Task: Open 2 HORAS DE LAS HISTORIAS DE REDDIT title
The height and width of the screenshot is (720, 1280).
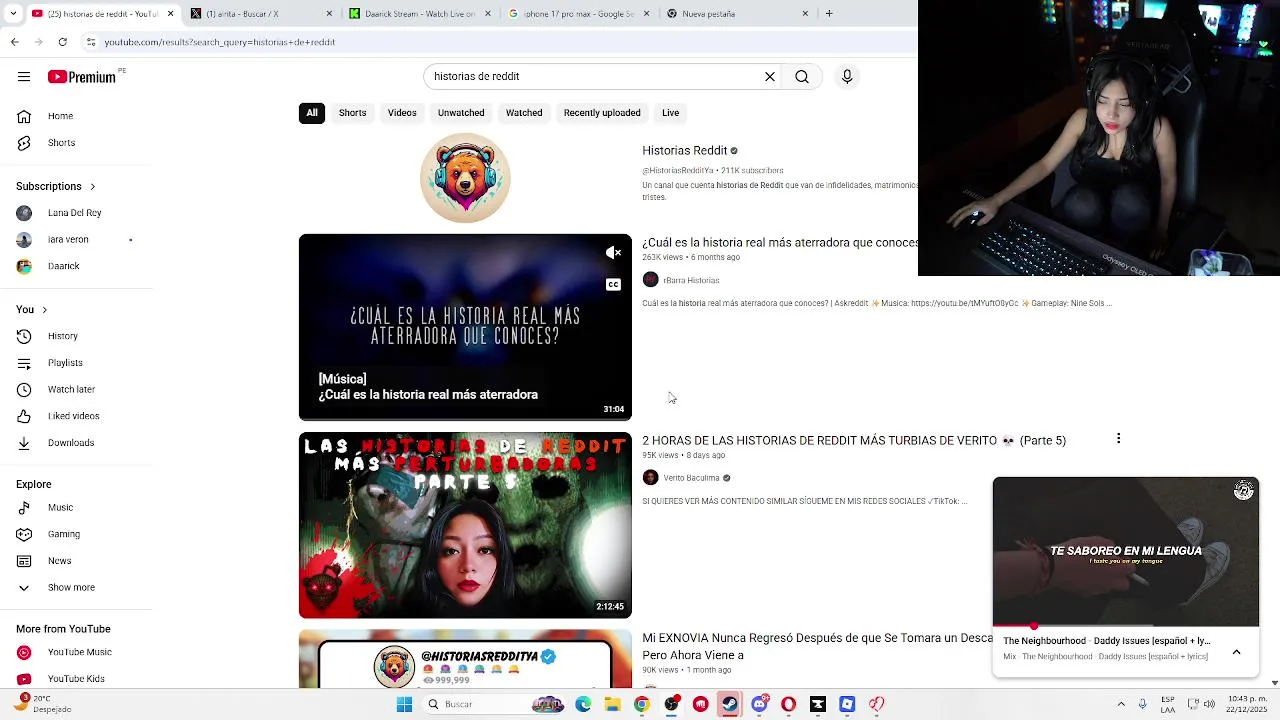Action: (x=854, y=441)
